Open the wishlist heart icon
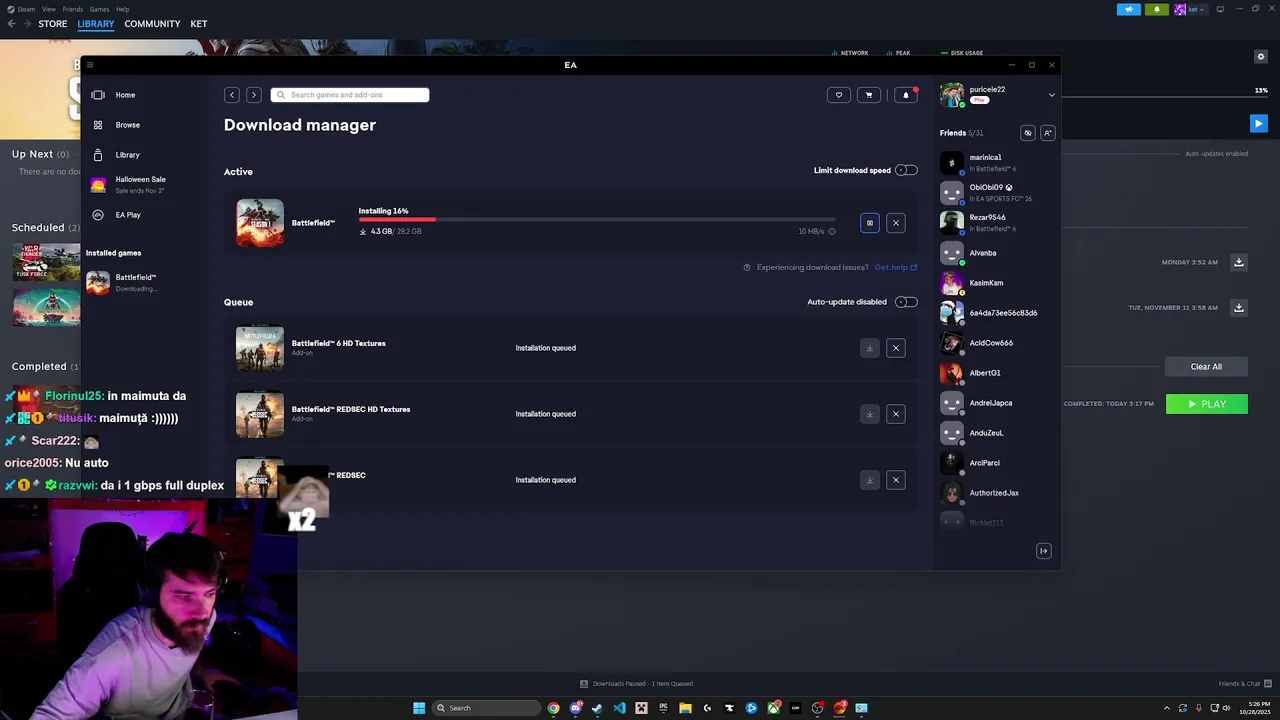 click(839, 95)
